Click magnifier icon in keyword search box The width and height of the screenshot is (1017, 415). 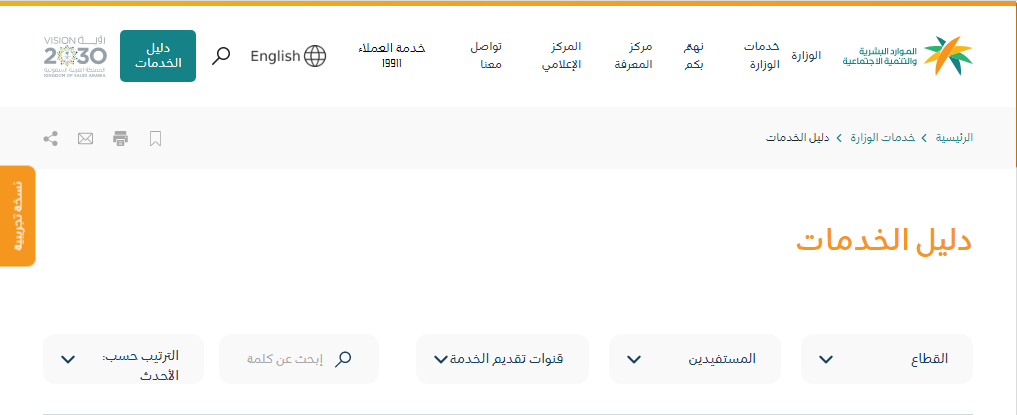343,359
